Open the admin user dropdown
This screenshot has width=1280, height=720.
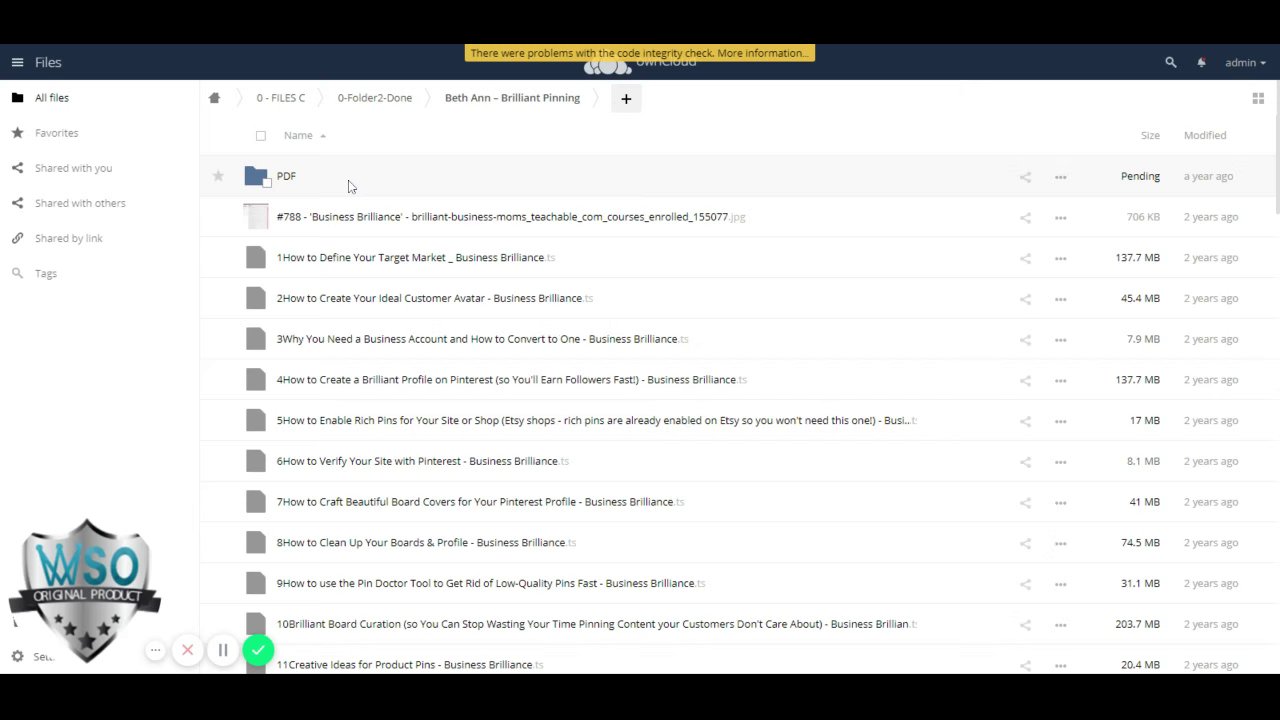pos(1245,62)
